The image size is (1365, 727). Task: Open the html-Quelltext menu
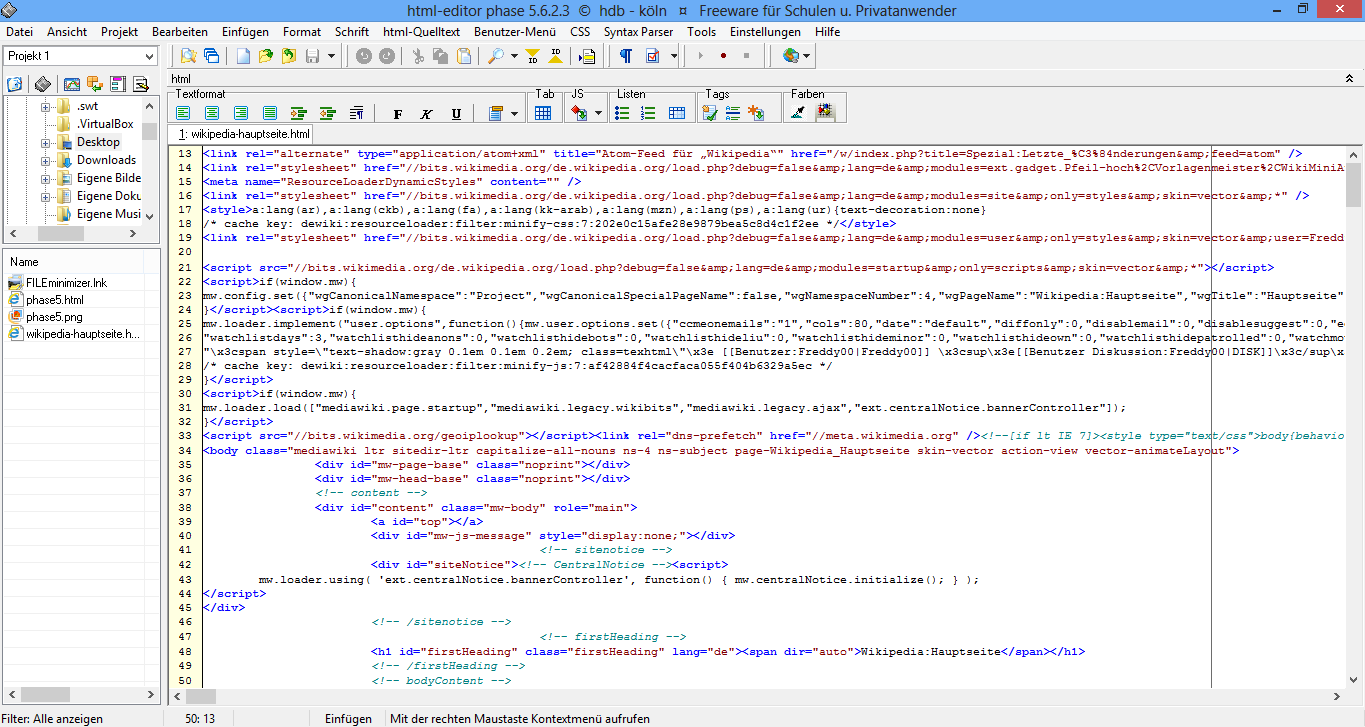(x=421, y=32)
